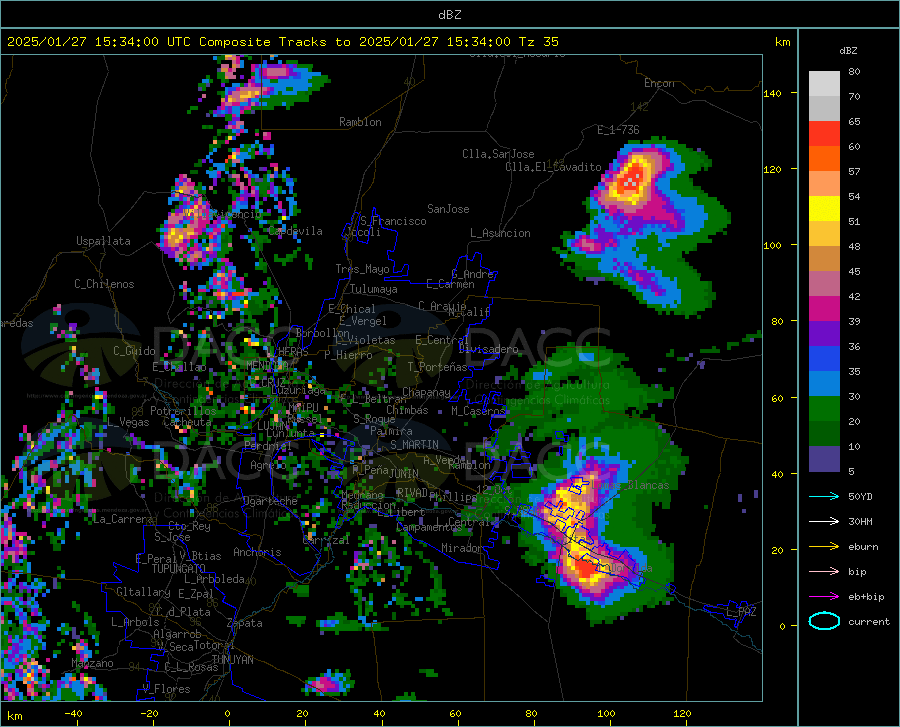
Task: Click the L_PAZ label at the right edge
Action: coord(741,612)
